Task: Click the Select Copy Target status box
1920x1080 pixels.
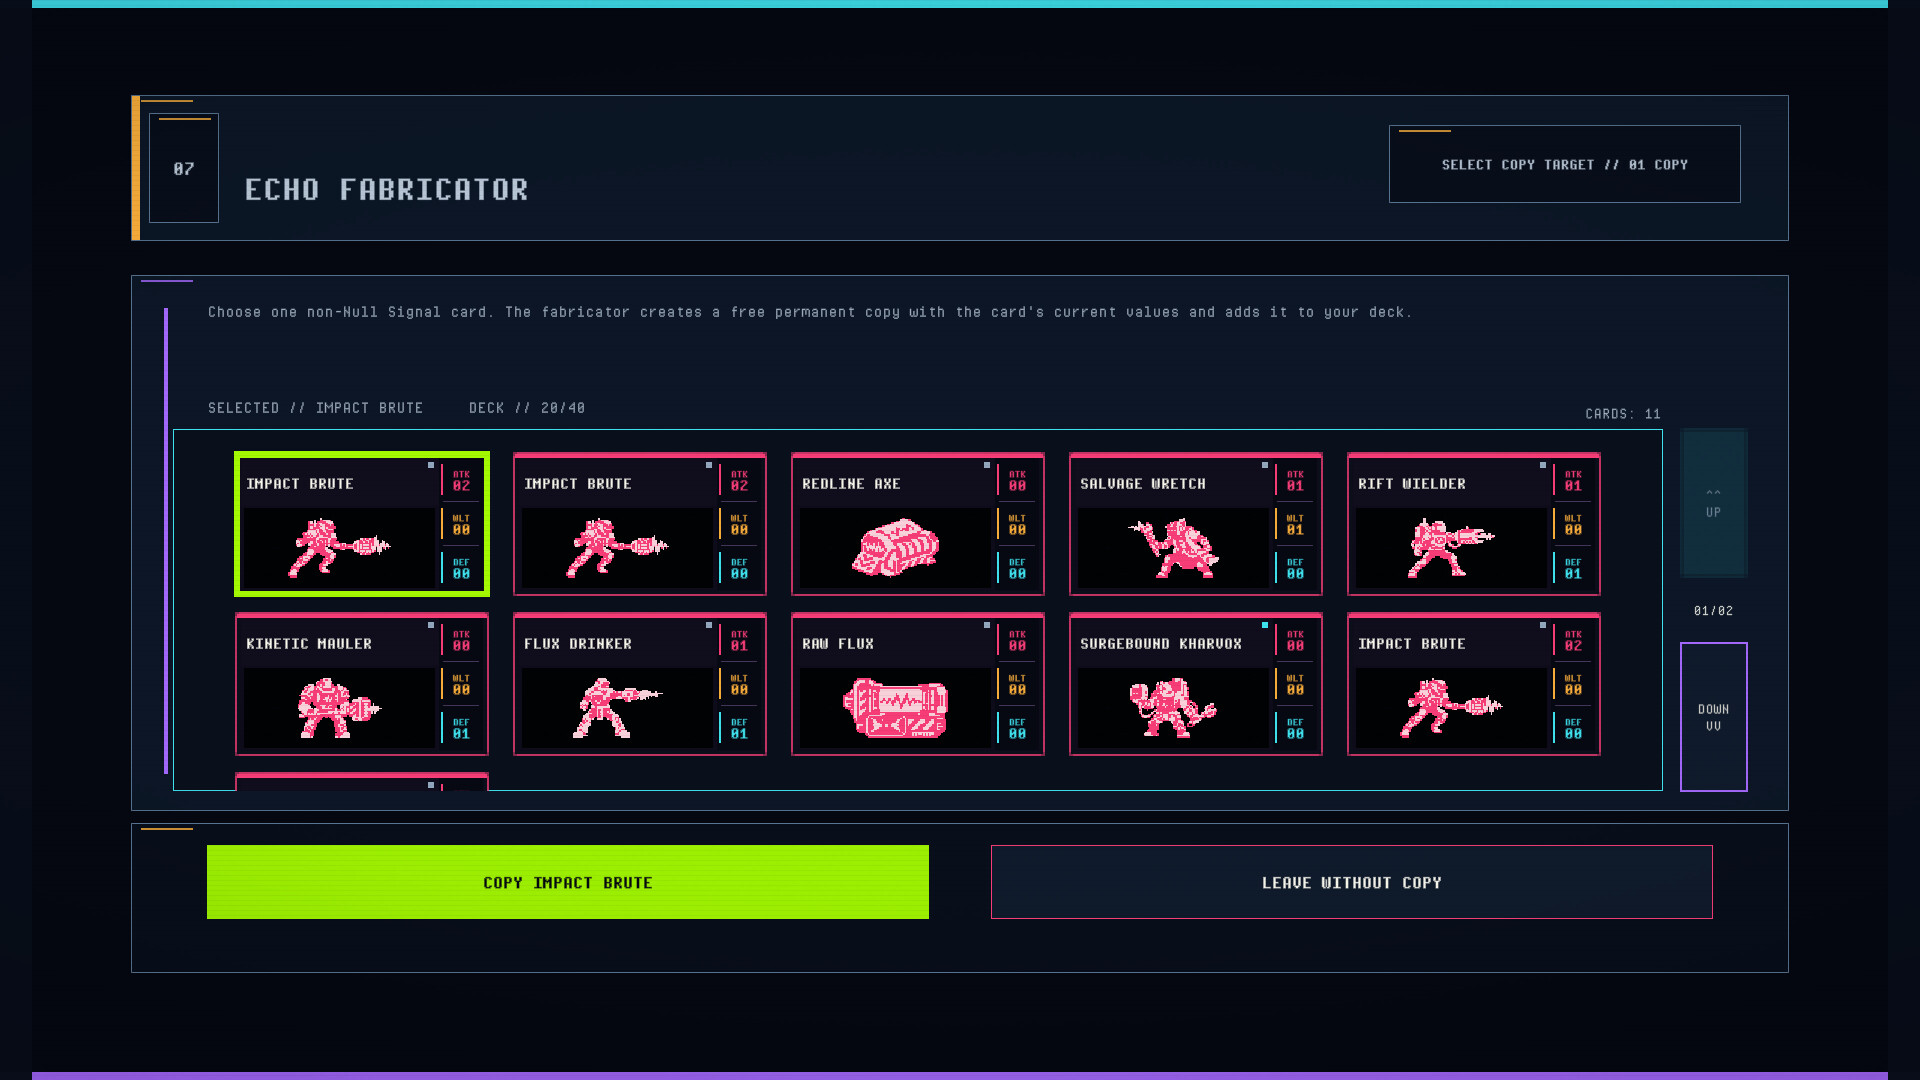Action: (1565, 164)
